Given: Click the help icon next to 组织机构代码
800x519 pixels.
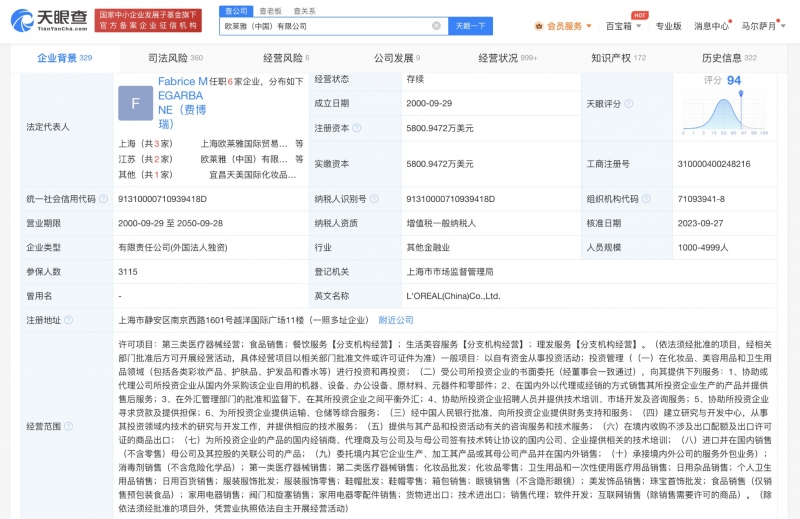Looking at the screenshot, I should (646, 199).
